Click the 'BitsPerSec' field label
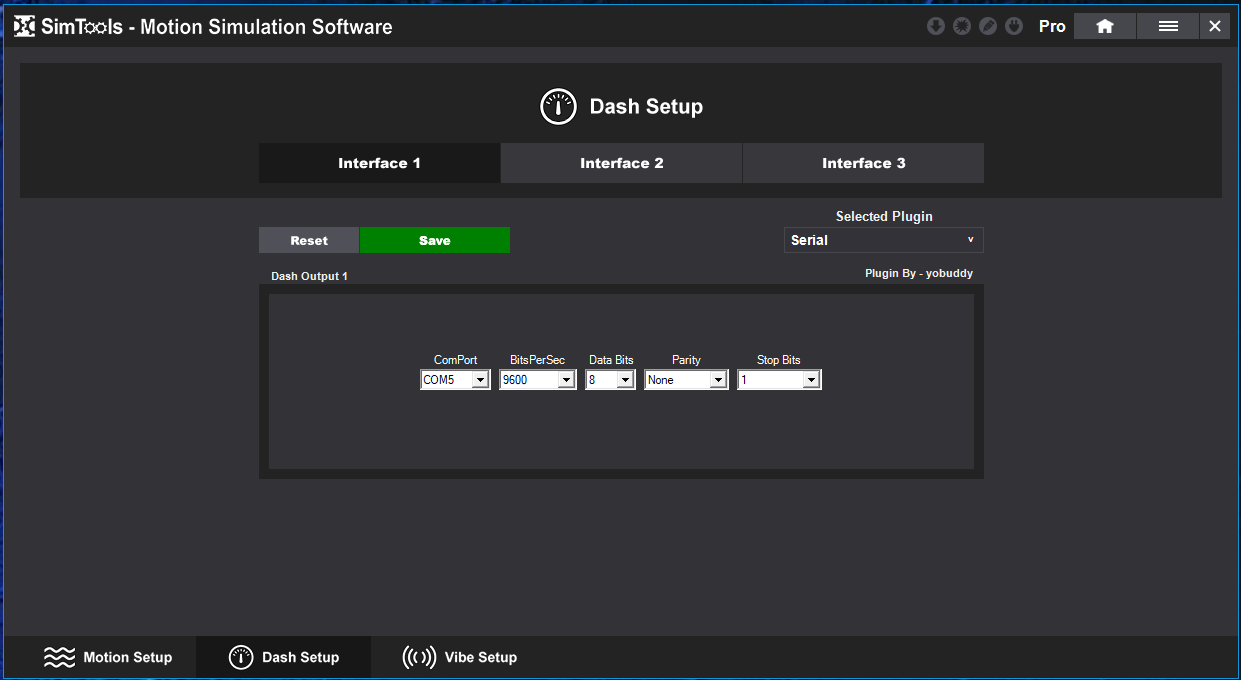 pos(537,360)
